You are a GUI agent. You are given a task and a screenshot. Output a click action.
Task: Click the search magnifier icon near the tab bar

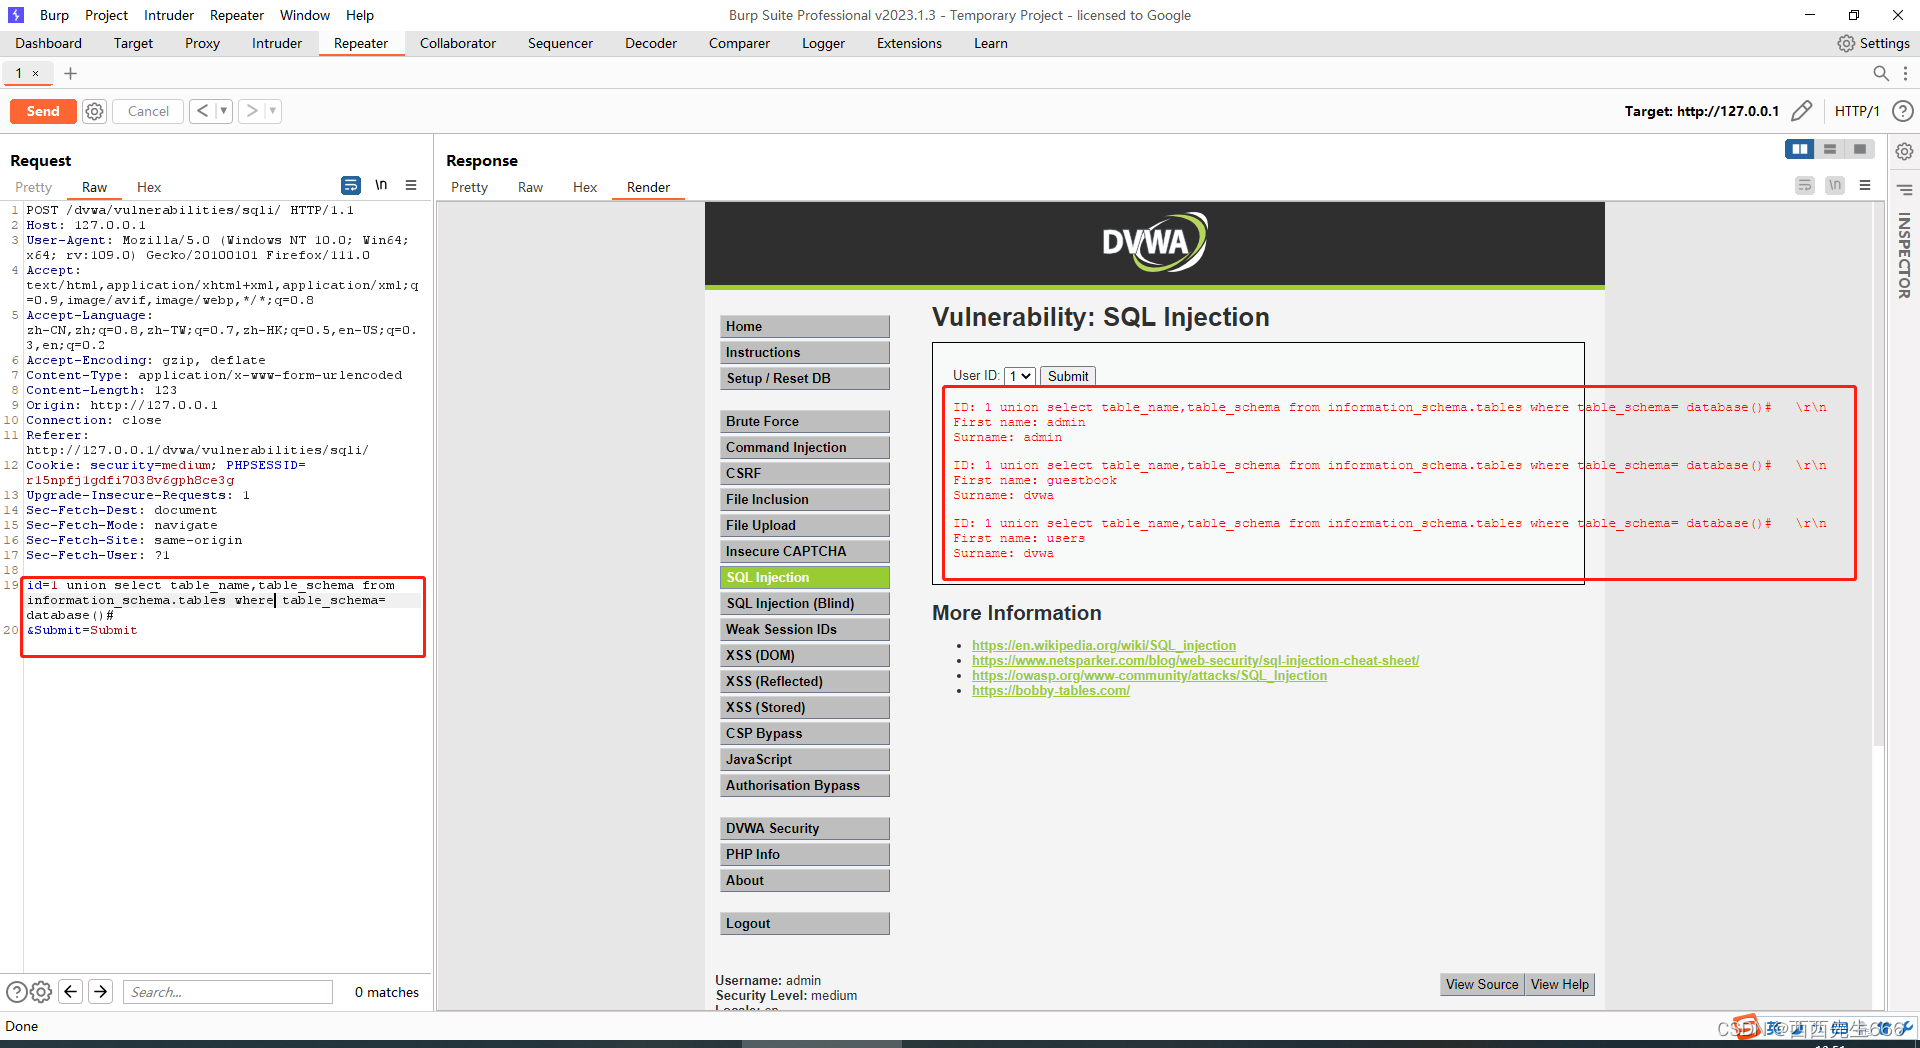(x=1880, y=73)
